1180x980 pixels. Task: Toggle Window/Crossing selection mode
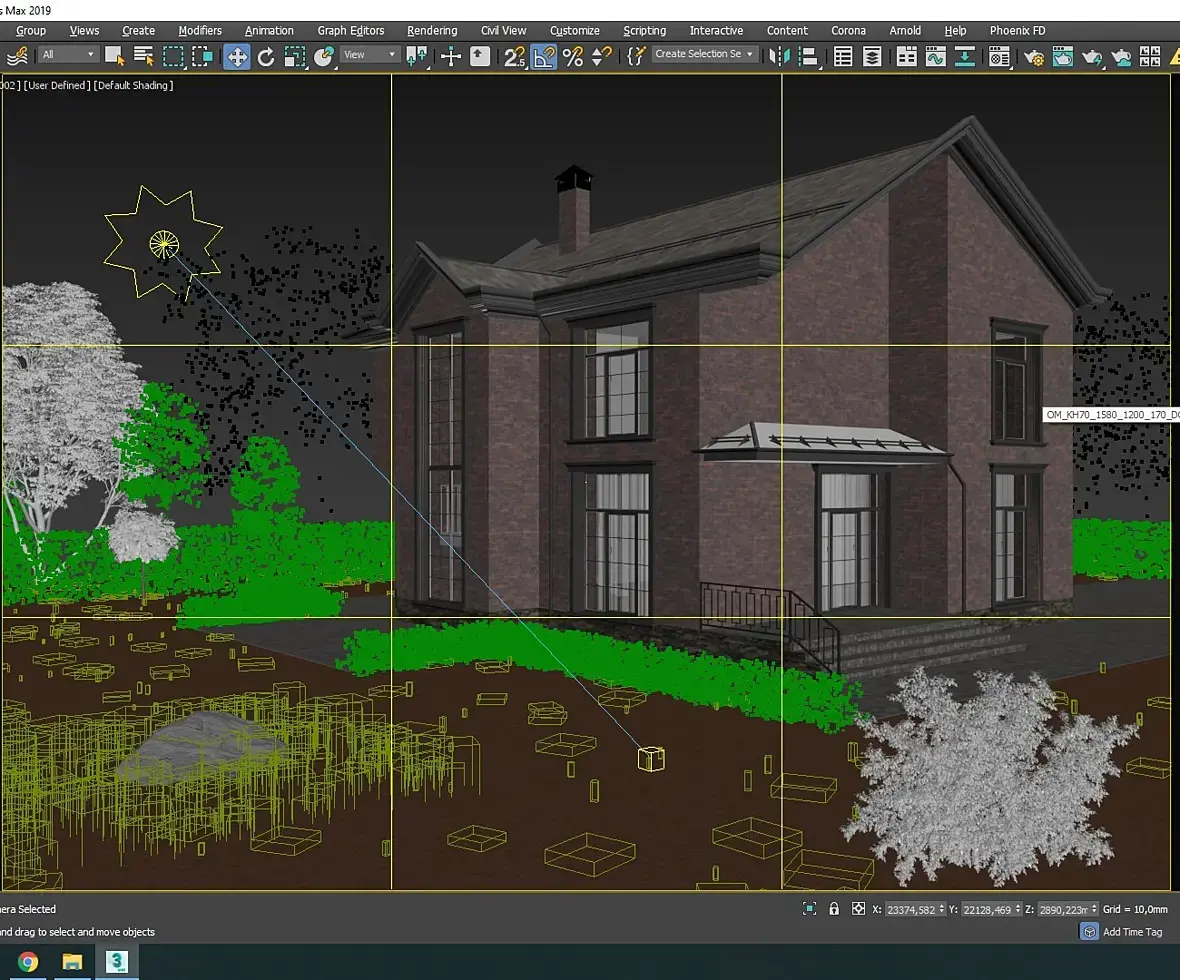202,56
